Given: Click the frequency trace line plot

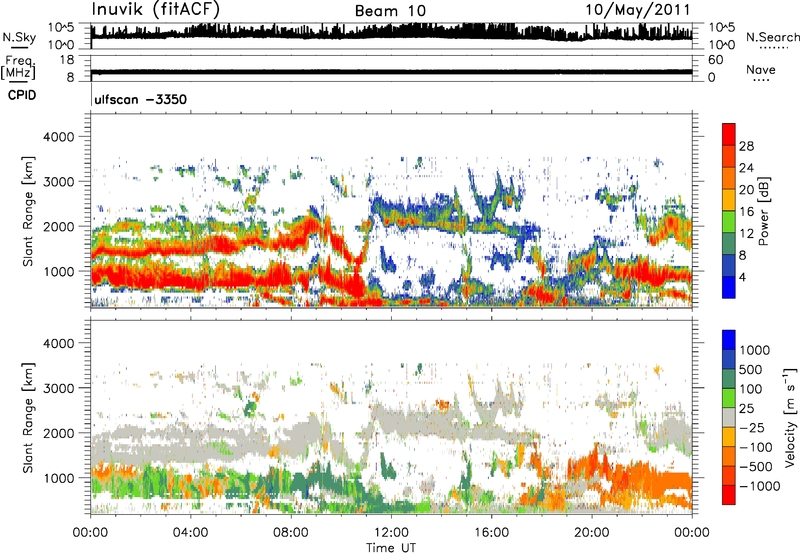Looking at the screenshot, I should pyautogui.click(x=391, y=72).
